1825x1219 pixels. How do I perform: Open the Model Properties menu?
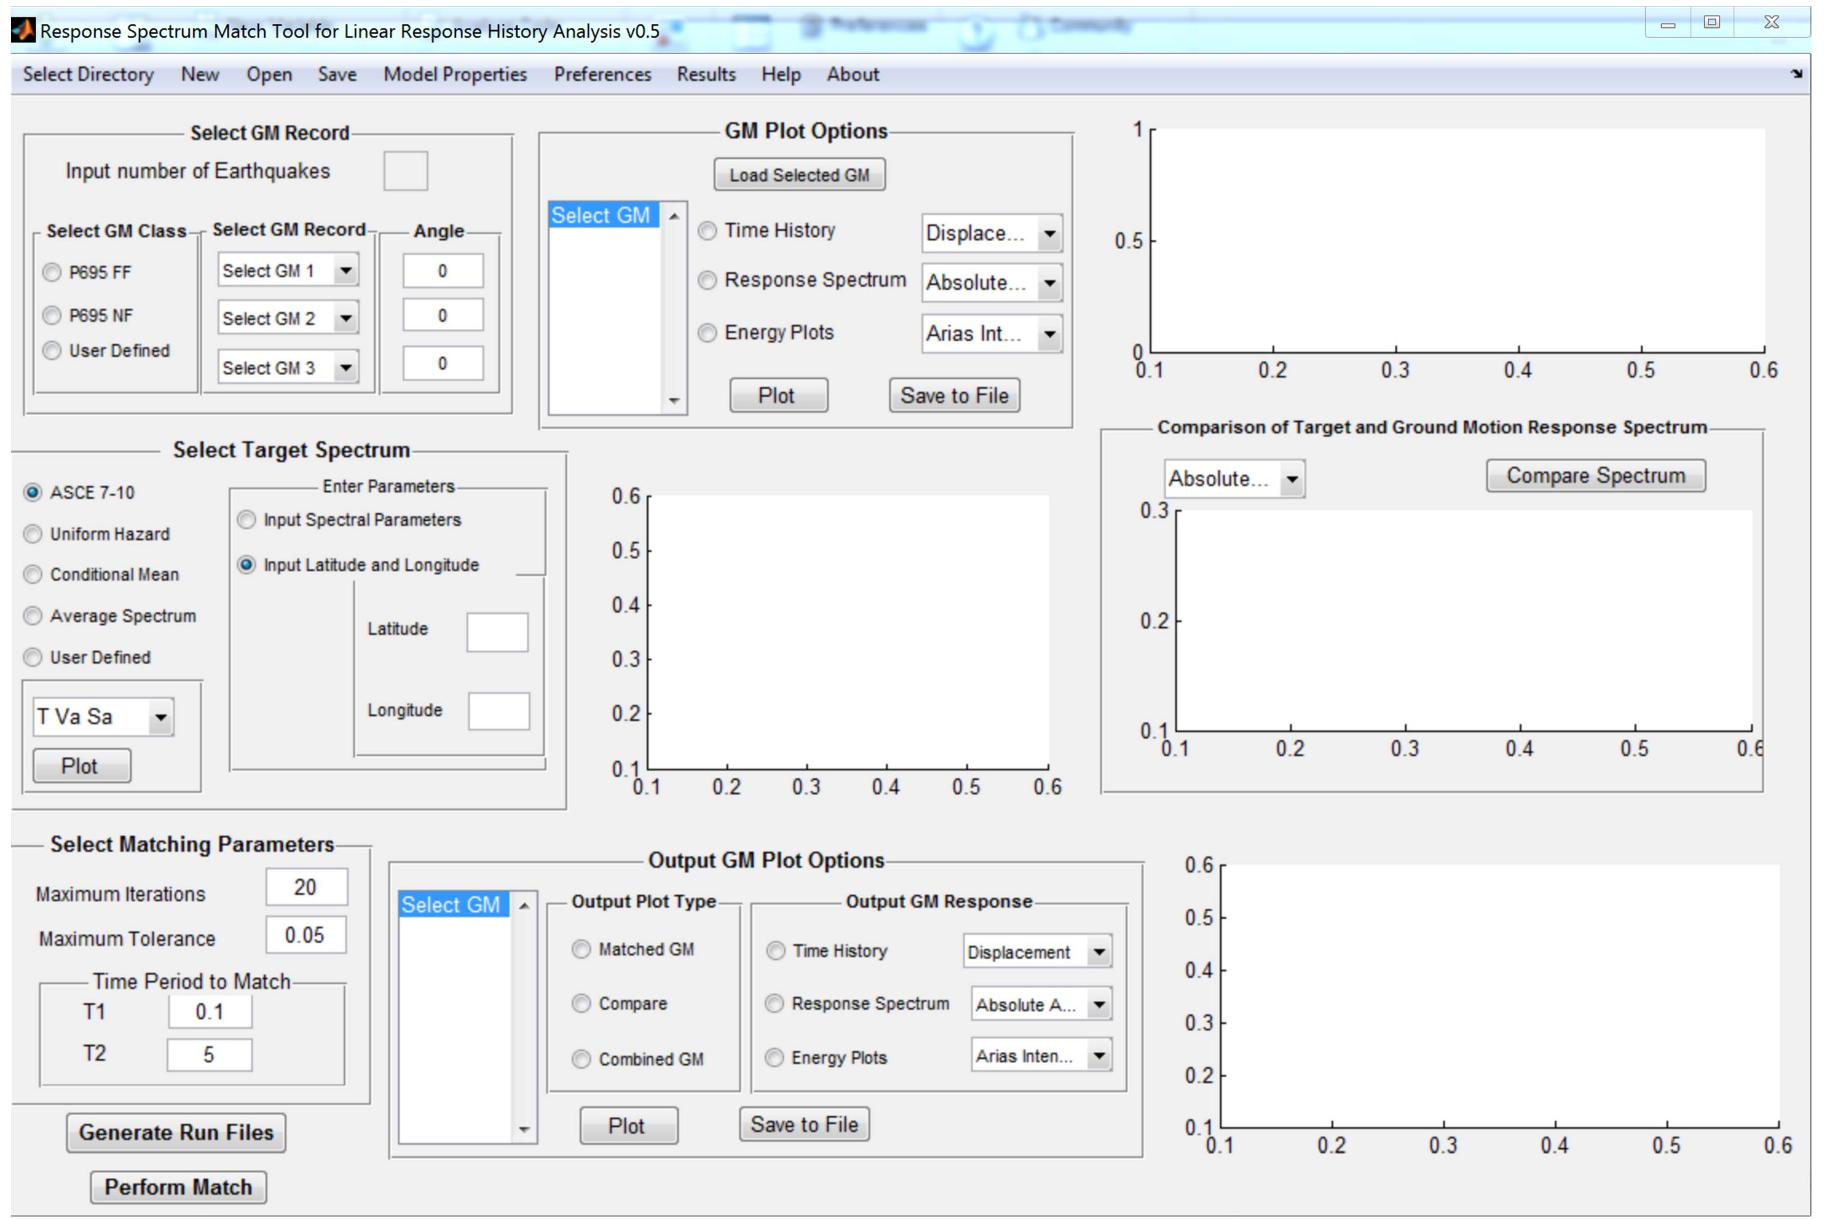(x=455, y=74)
